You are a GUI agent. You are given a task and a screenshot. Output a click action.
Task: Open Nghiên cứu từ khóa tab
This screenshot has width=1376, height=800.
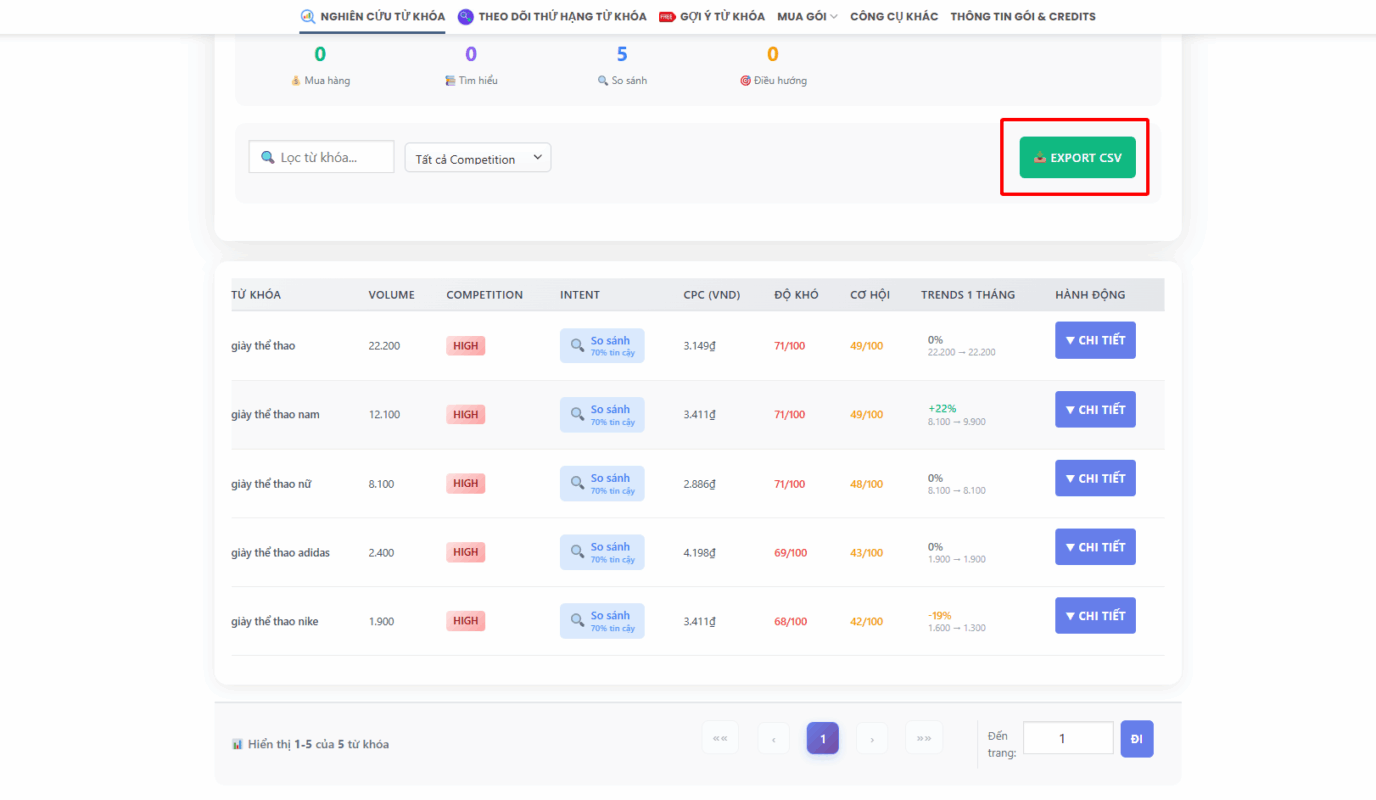tap(372, 16)
